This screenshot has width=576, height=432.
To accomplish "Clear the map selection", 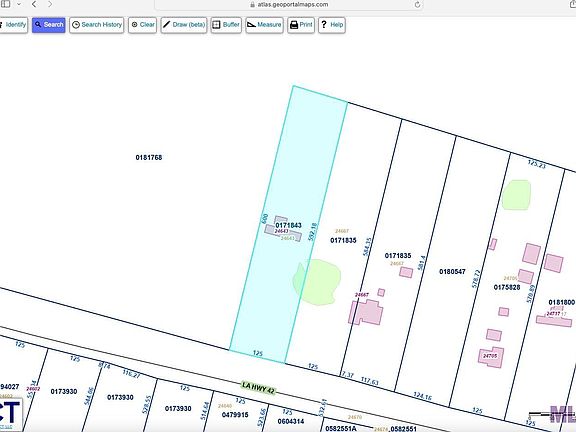I will tap(143, 25).
